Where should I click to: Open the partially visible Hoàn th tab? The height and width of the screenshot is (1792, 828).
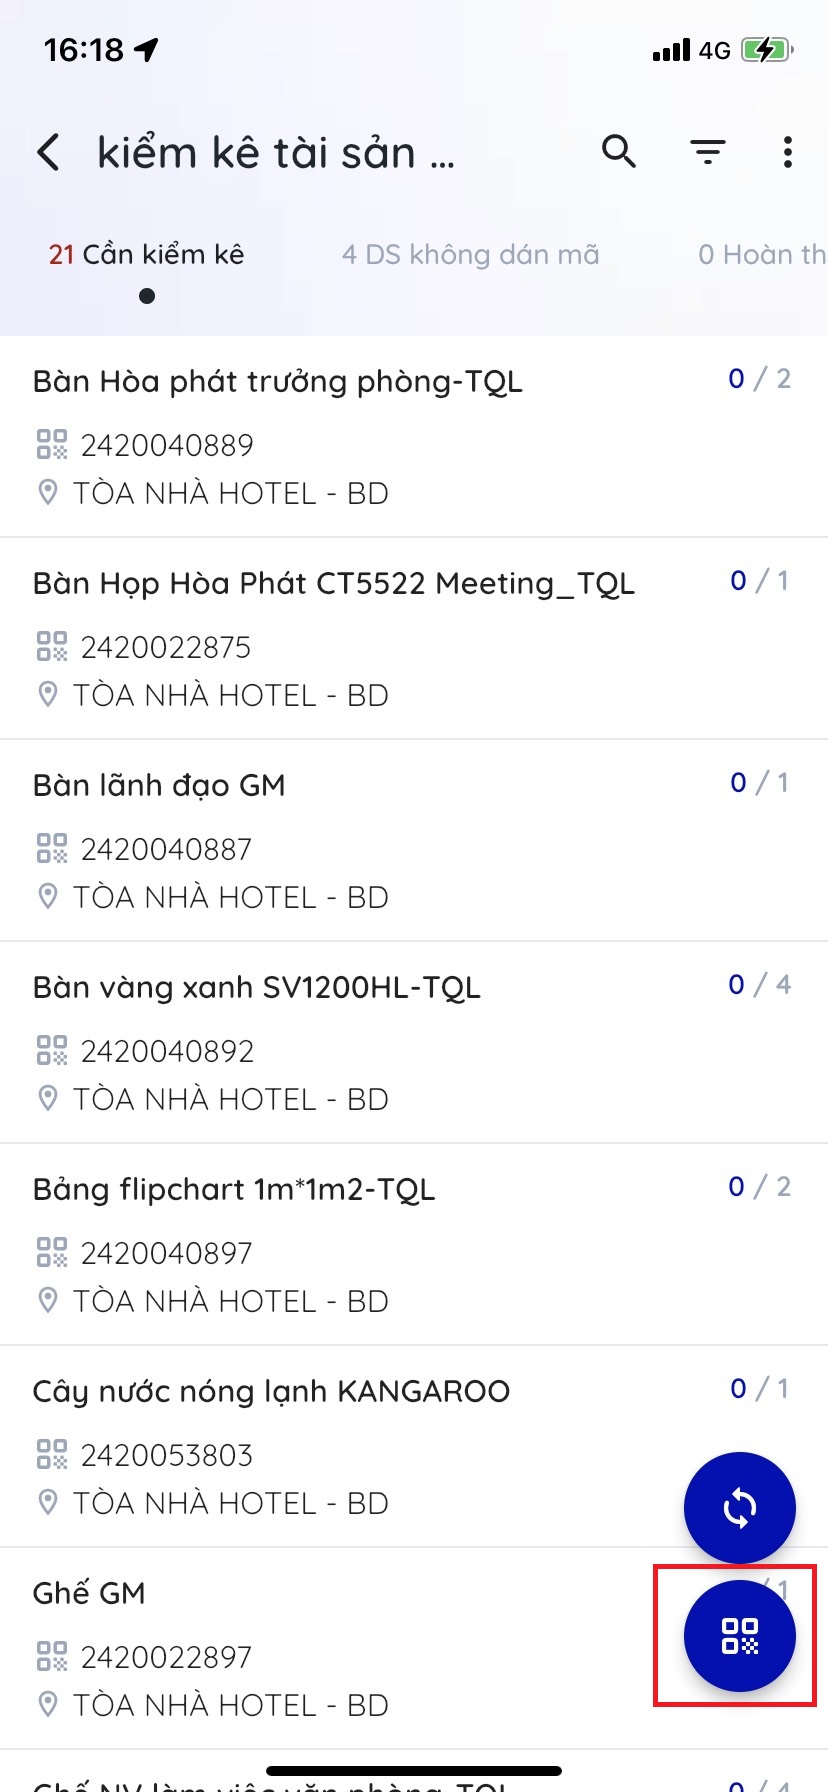[x=762, y=255]
